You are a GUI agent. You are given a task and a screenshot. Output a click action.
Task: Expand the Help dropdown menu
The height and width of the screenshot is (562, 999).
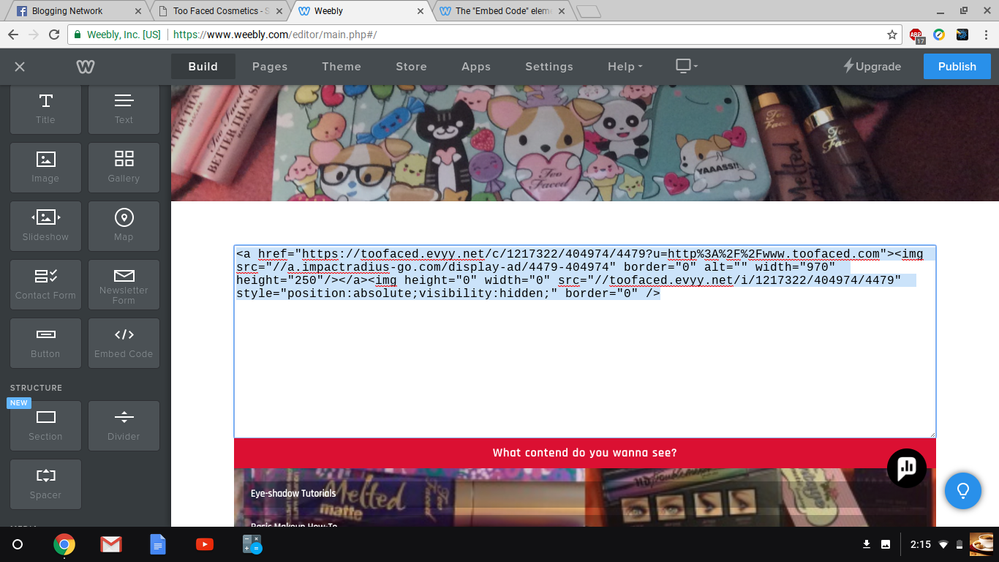[625, 66]
